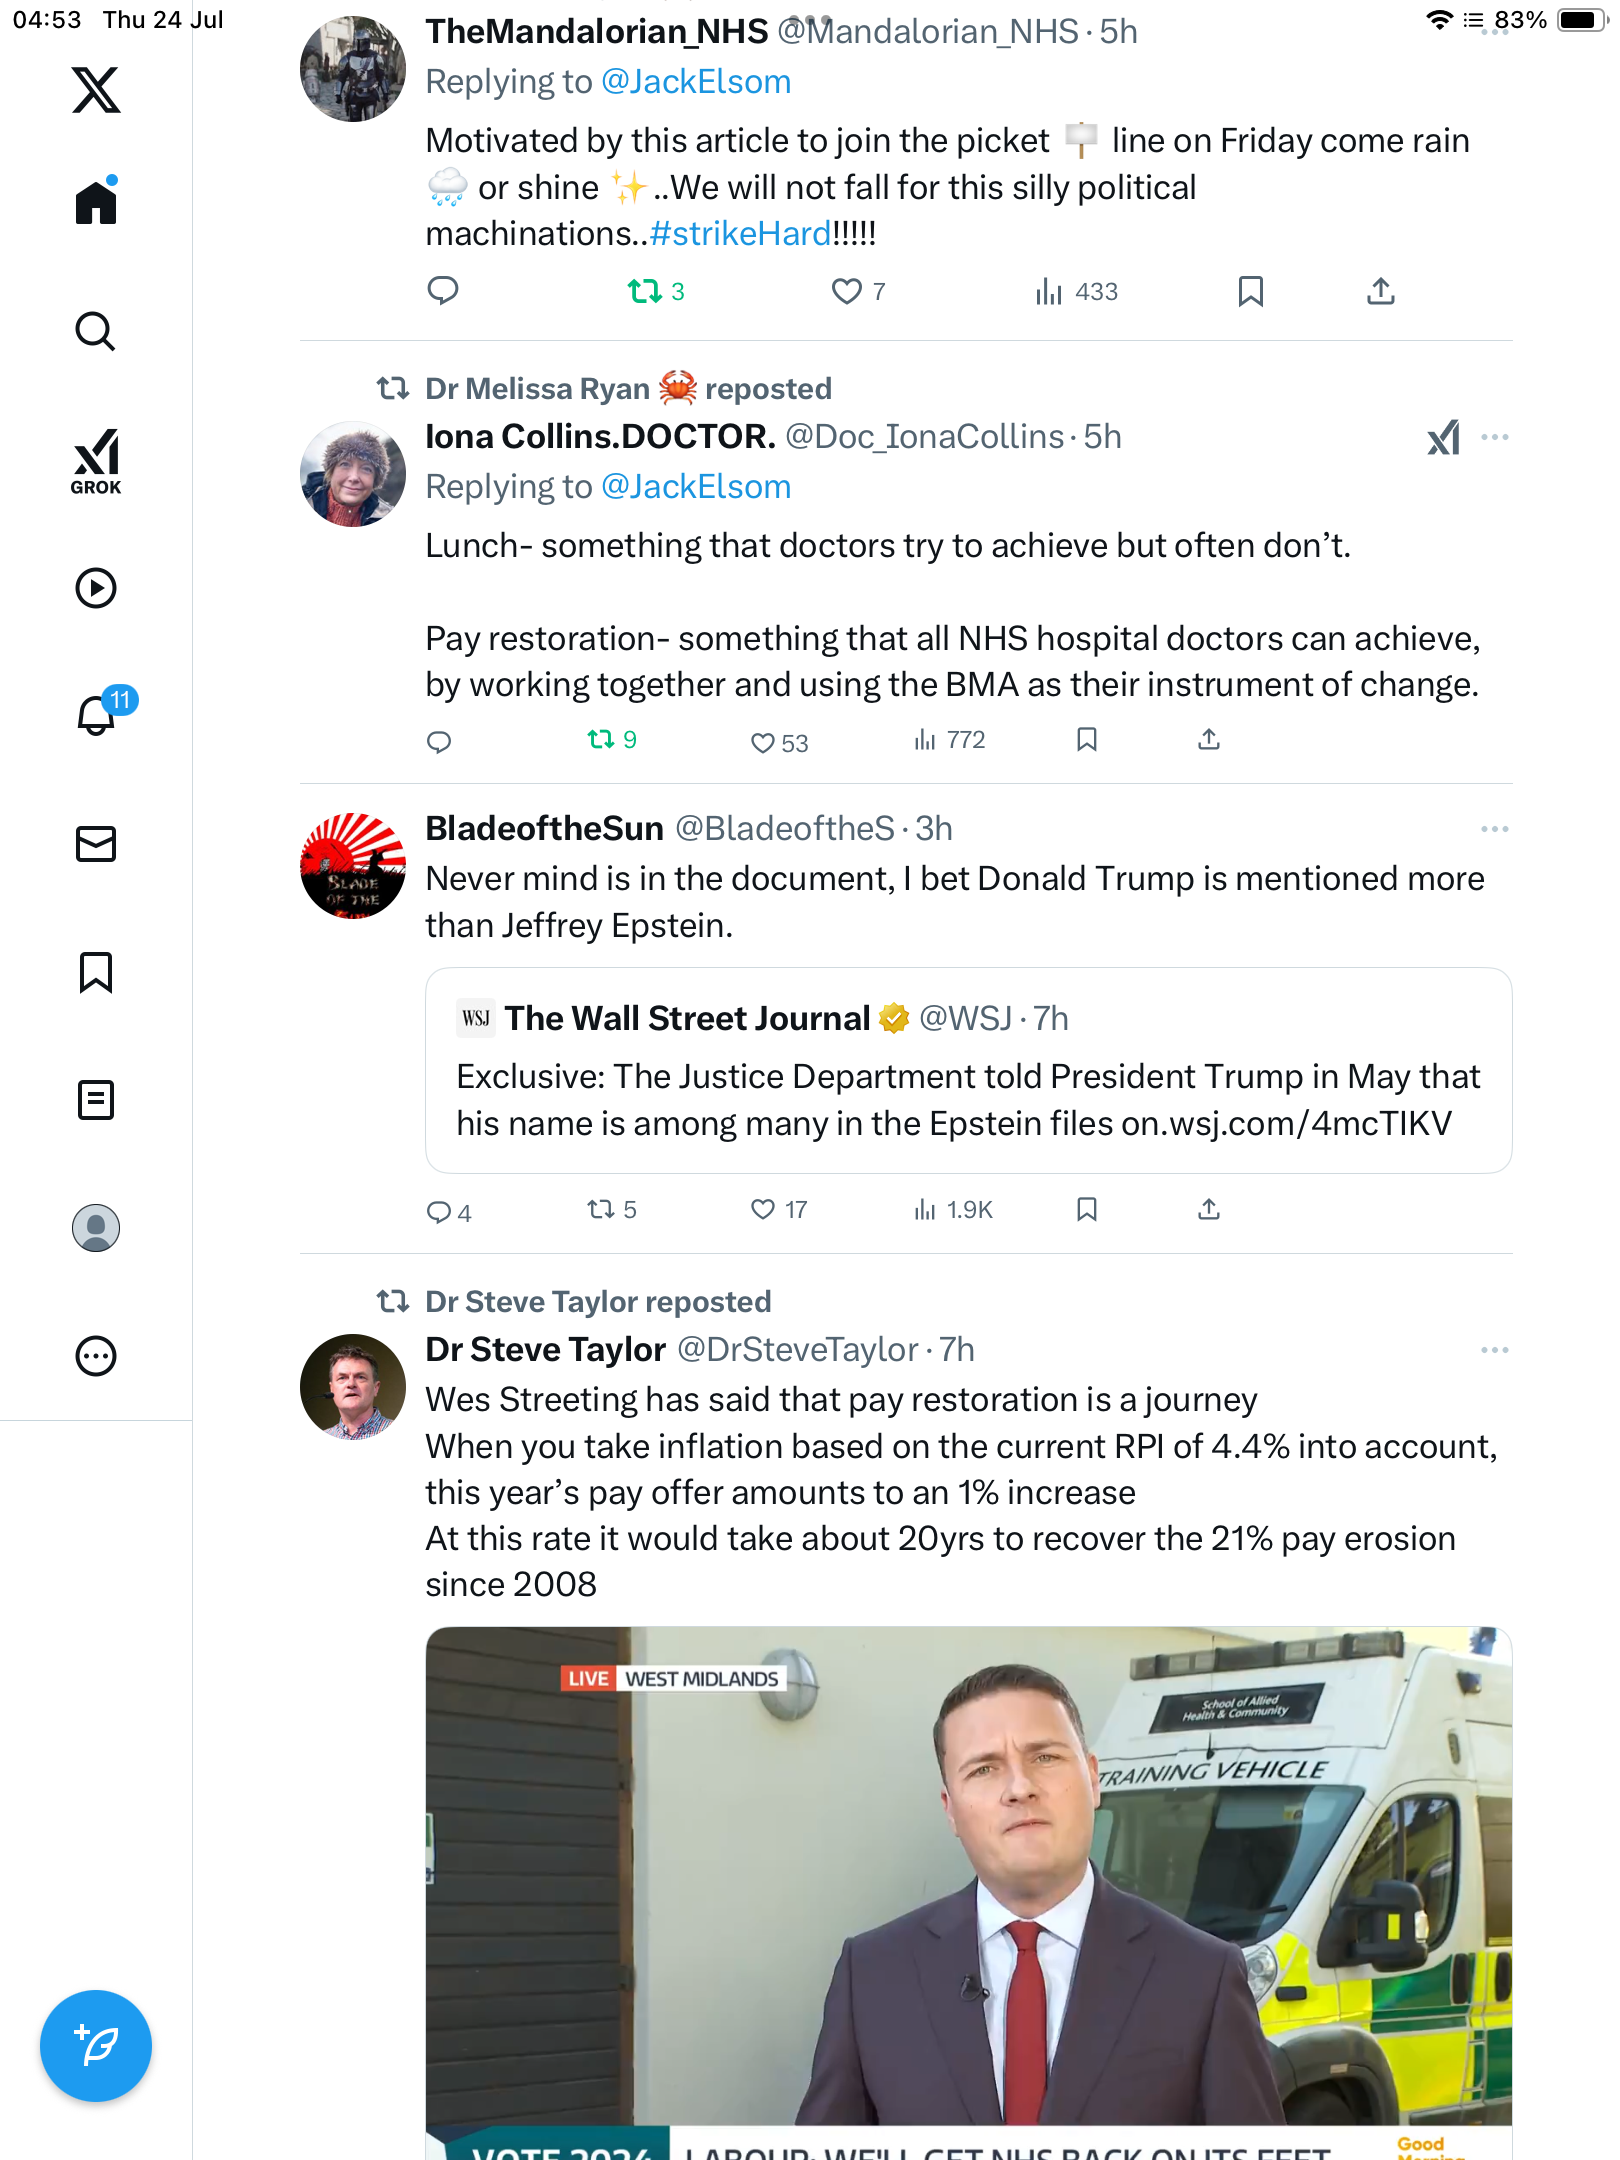
Task: Open the lists icon in sidebar
Action: (x=96, y=1100)
